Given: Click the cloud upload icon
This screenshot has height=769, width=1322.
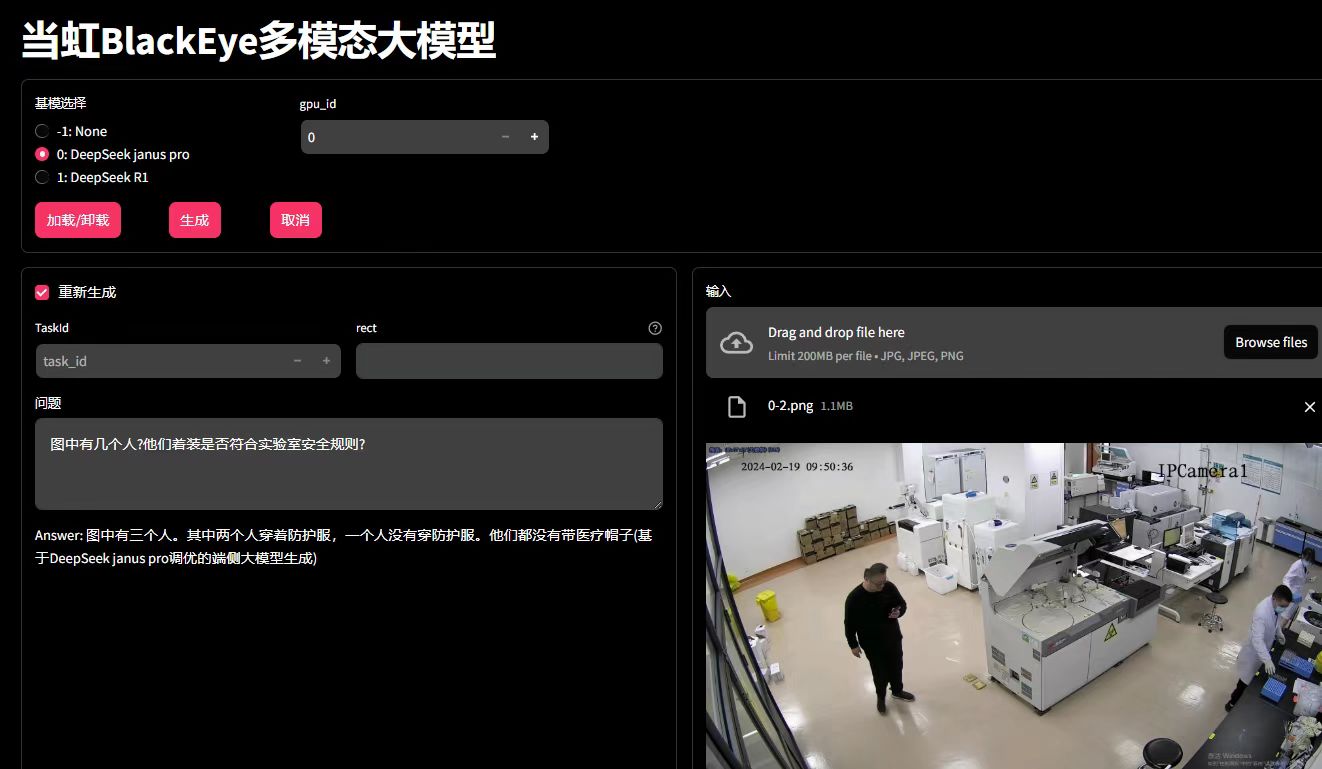Looking at the screenshot, I should point(737,342).
